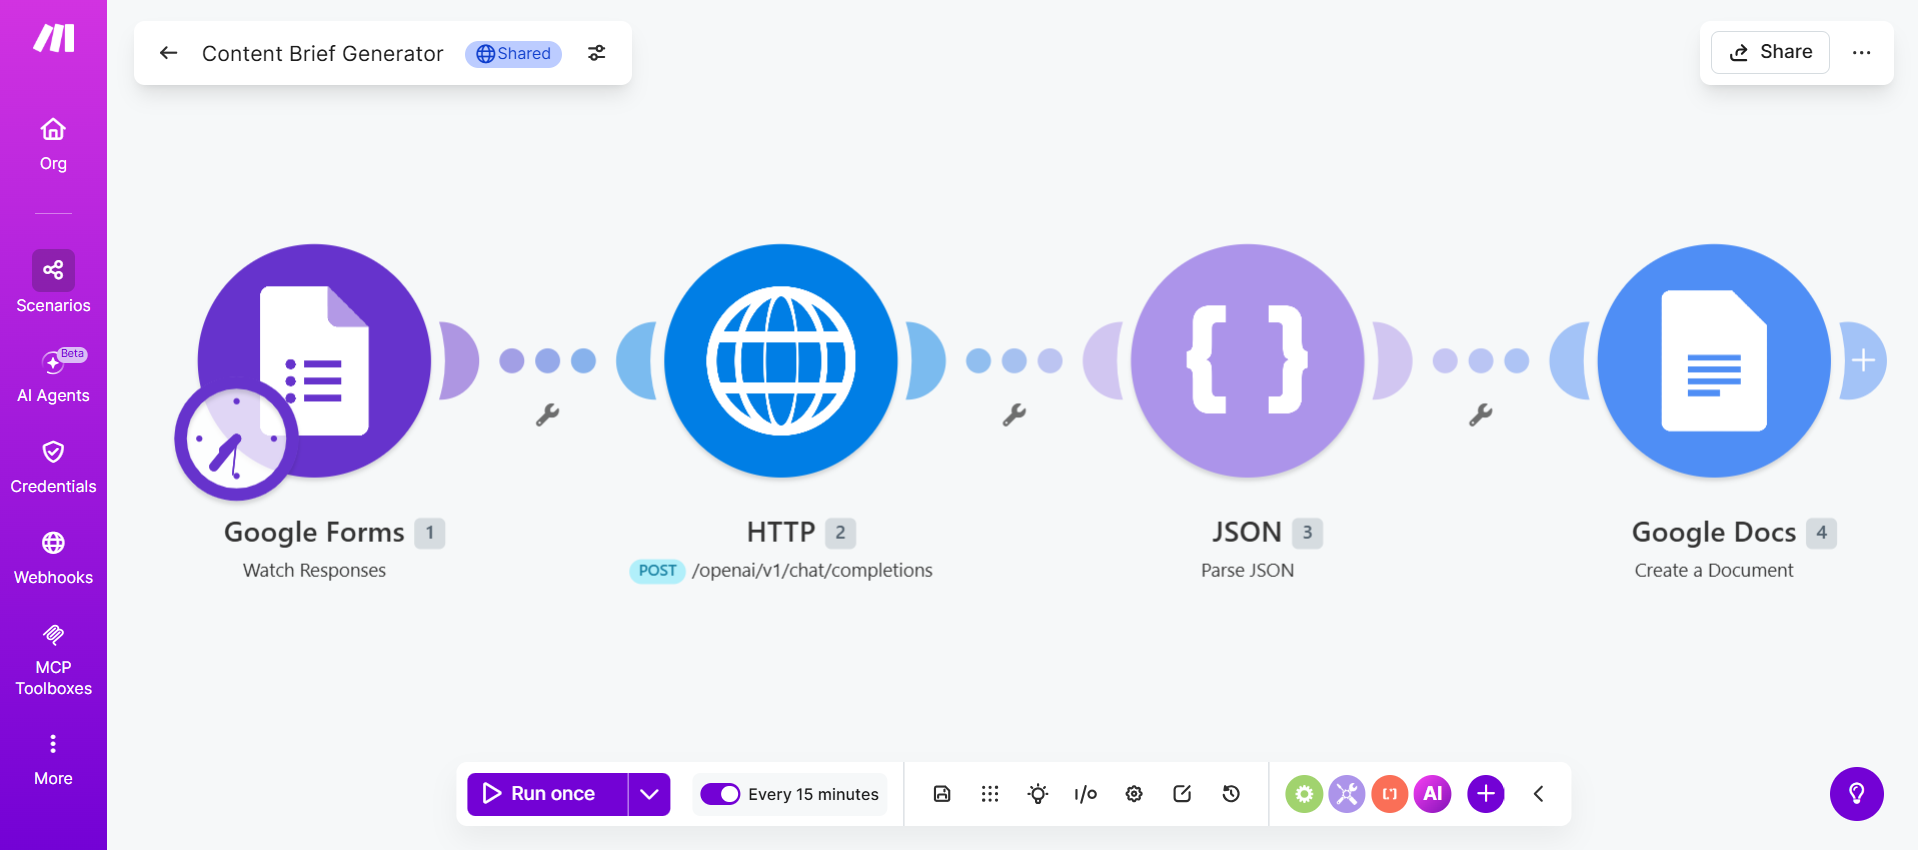
Task: Open the HTTP module
Action: pyautogui.click(x=781, y=360)
